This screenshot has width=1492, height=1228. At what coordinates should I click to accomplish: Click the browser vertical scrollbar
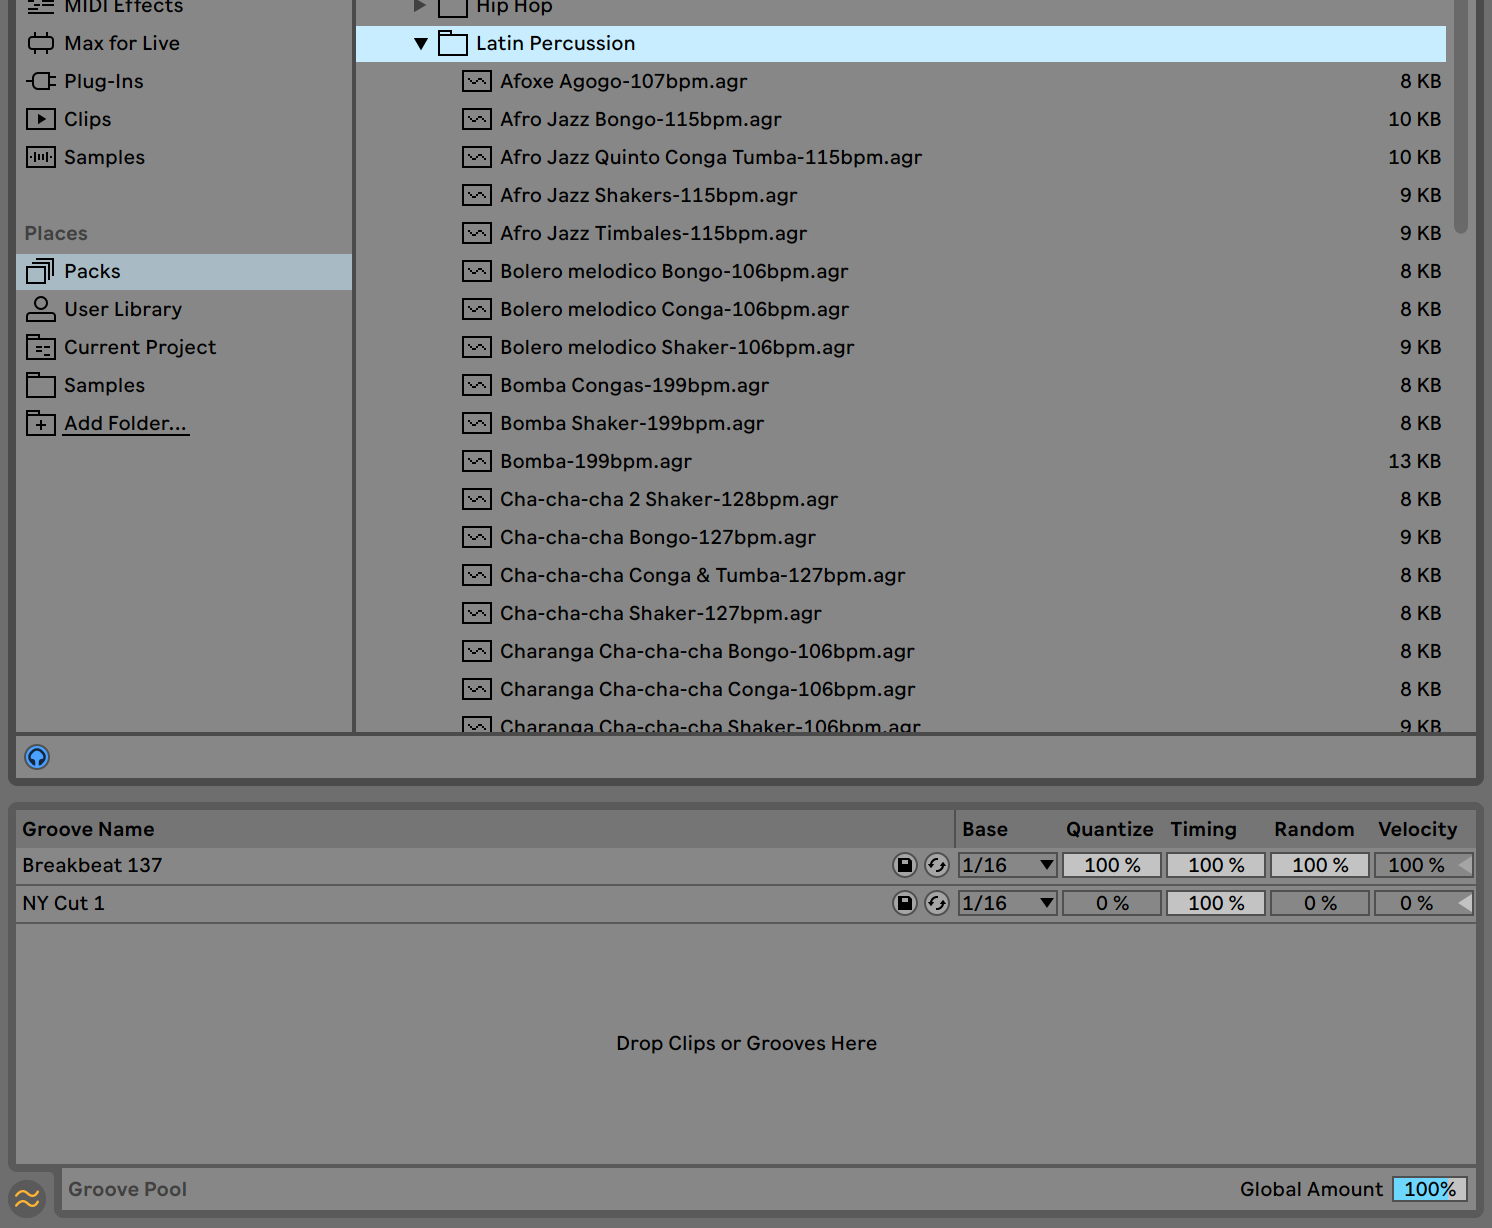coord(1461,120)
